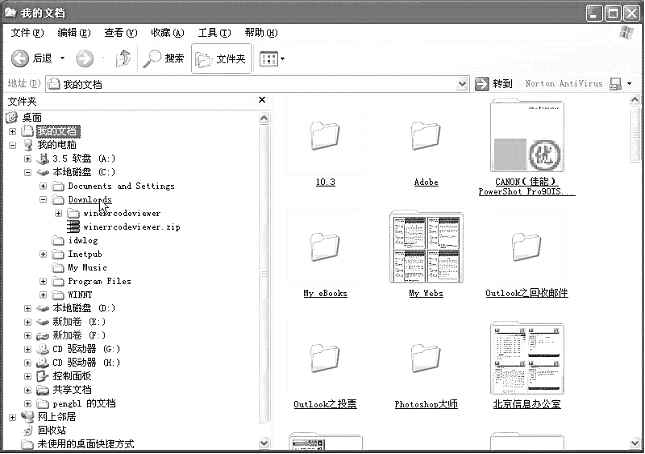The width and height of the screenshot is (645, 454).
Task: Click the Norton AntiVirus toolbar icon
Action: [x=615, y=84]
